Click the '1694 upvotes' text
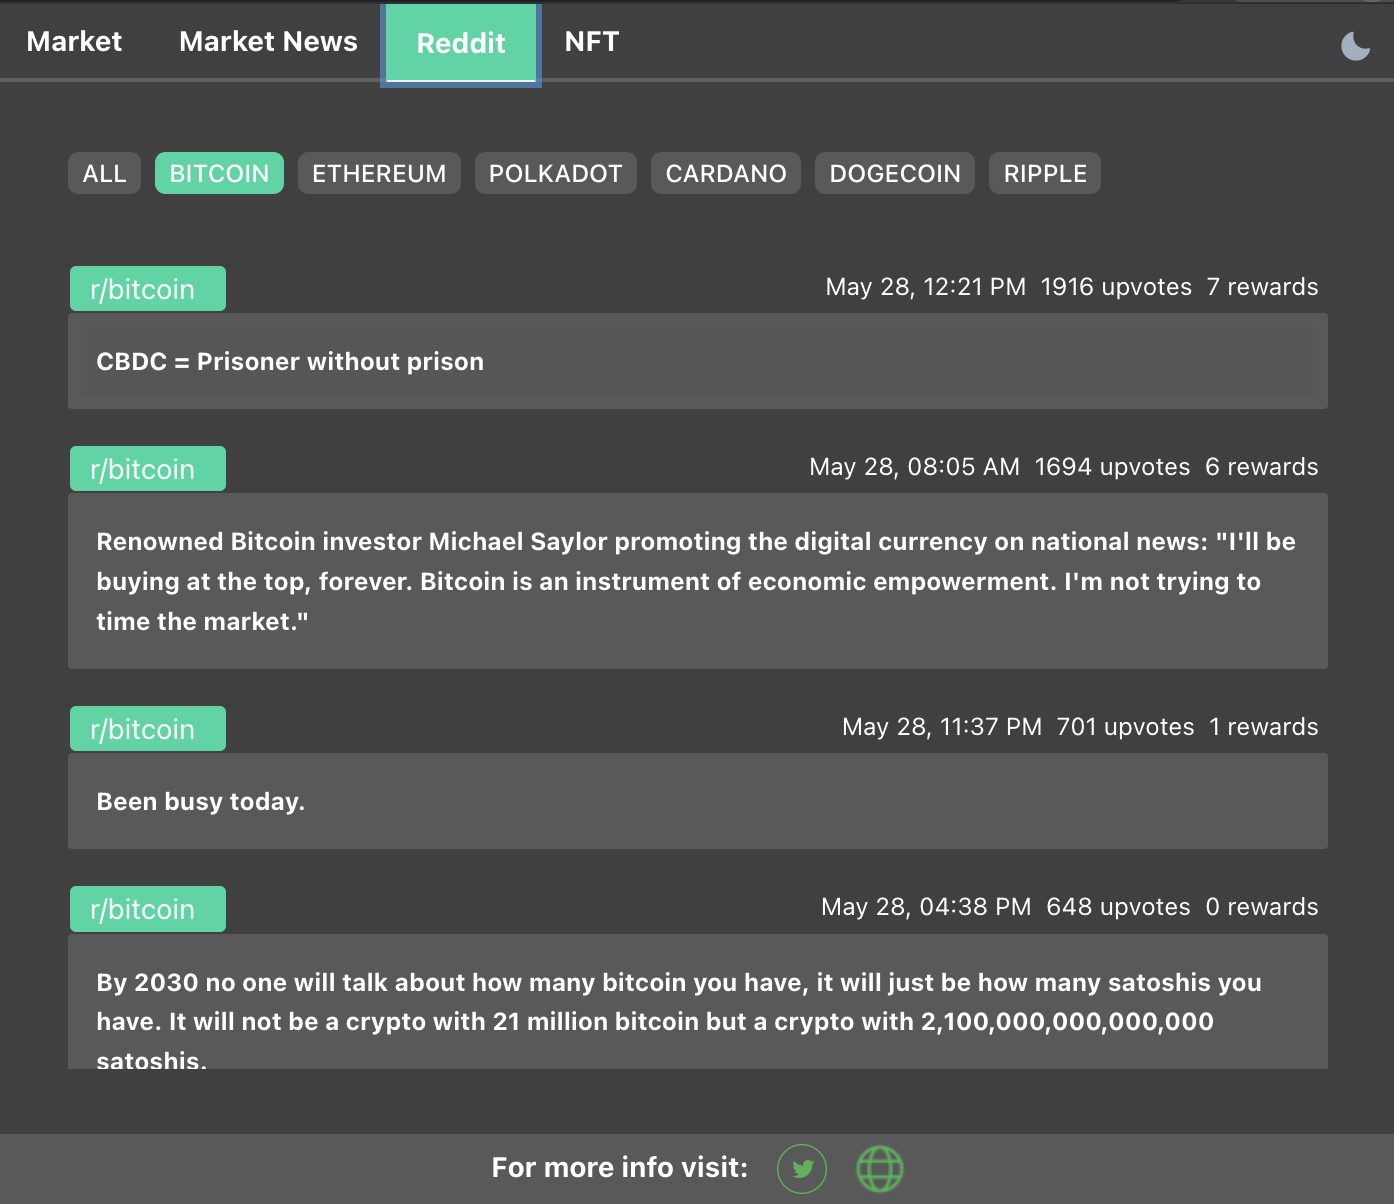The width and height of the screenshot is (1394, 1204). (x=1112, y=467)
